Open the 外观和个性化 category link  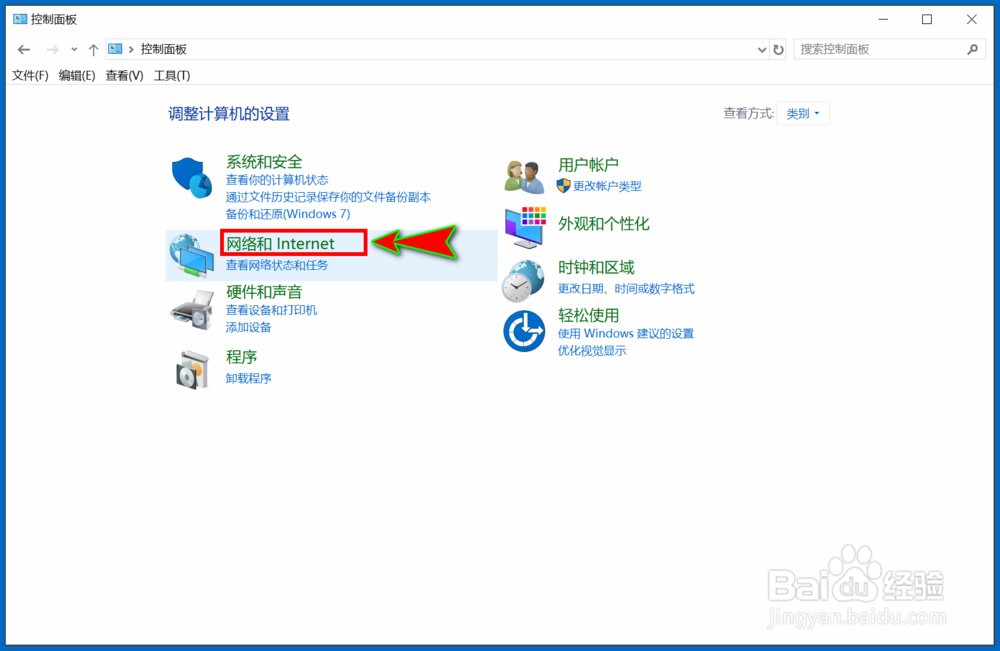tap(603, 224)
